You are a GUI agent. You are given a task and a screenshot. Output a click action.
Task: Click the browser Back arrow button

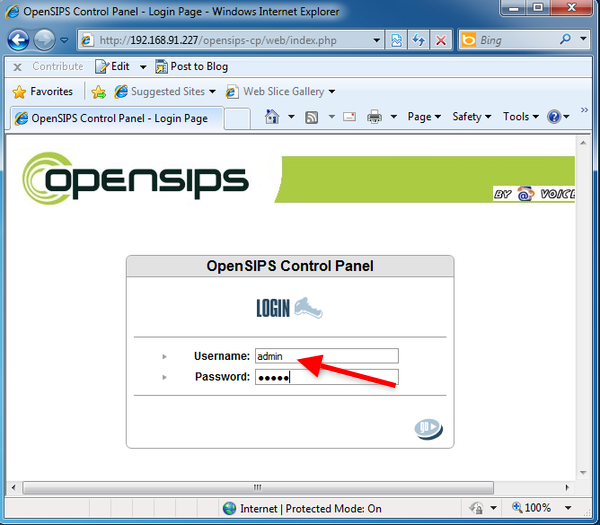[x=18, y=40]
